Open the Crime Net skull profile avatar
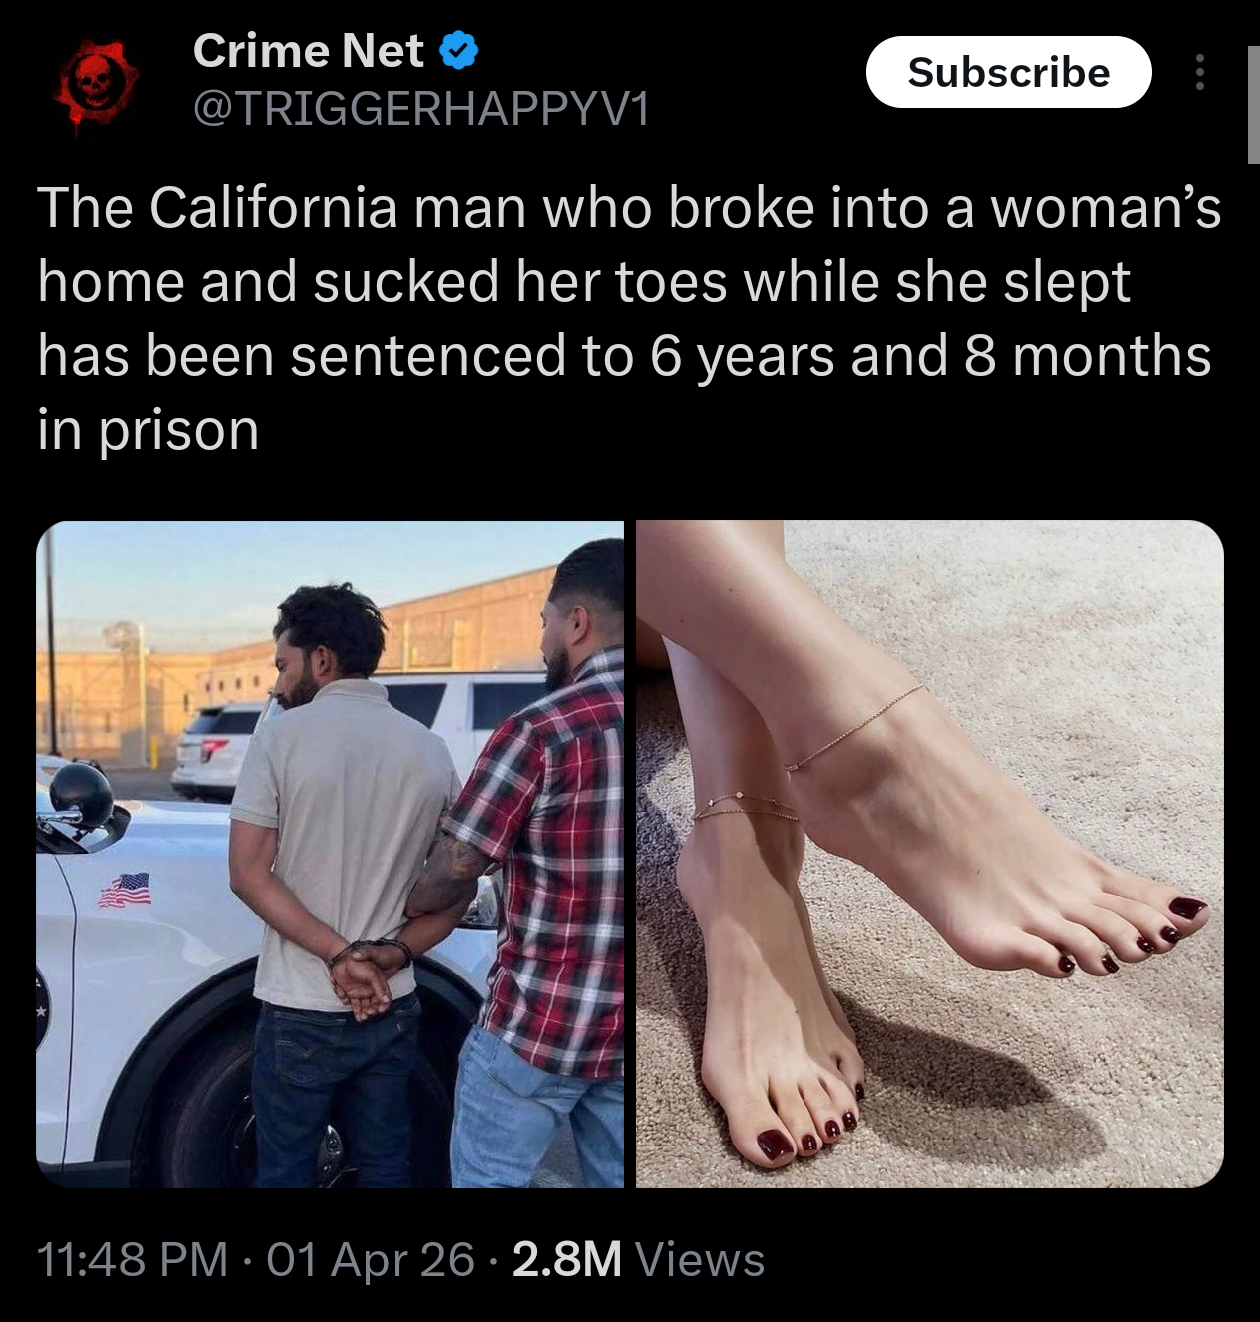This screenshot has height=1322, width=1260. tap(95, 84)
